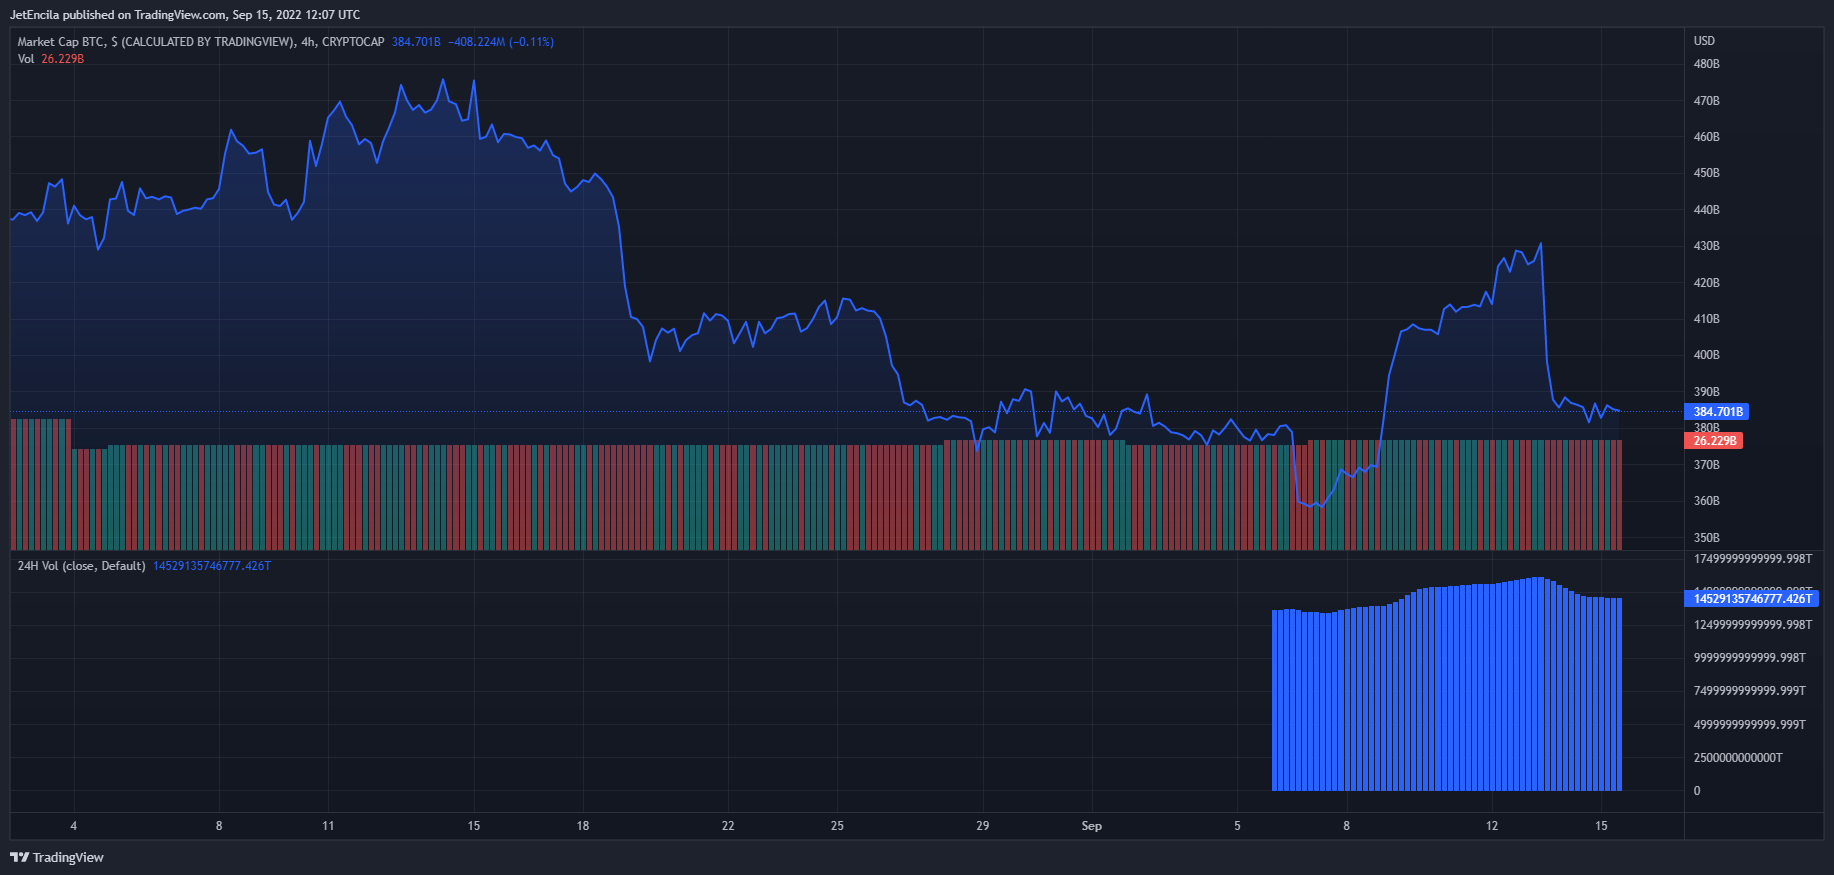
Task: Click the red 26.229B volume label
Action: 1714,441
